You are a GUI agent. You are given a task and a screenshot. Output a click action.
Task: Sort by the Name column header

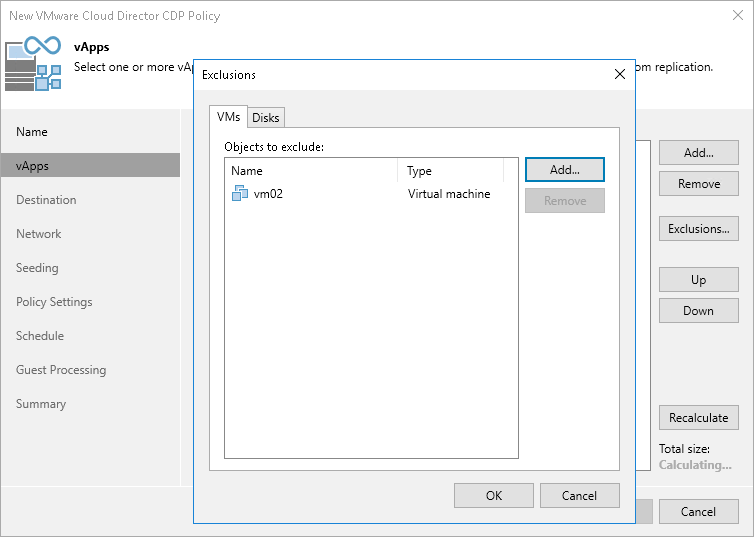pyautogui.click(x=311, y=171)
